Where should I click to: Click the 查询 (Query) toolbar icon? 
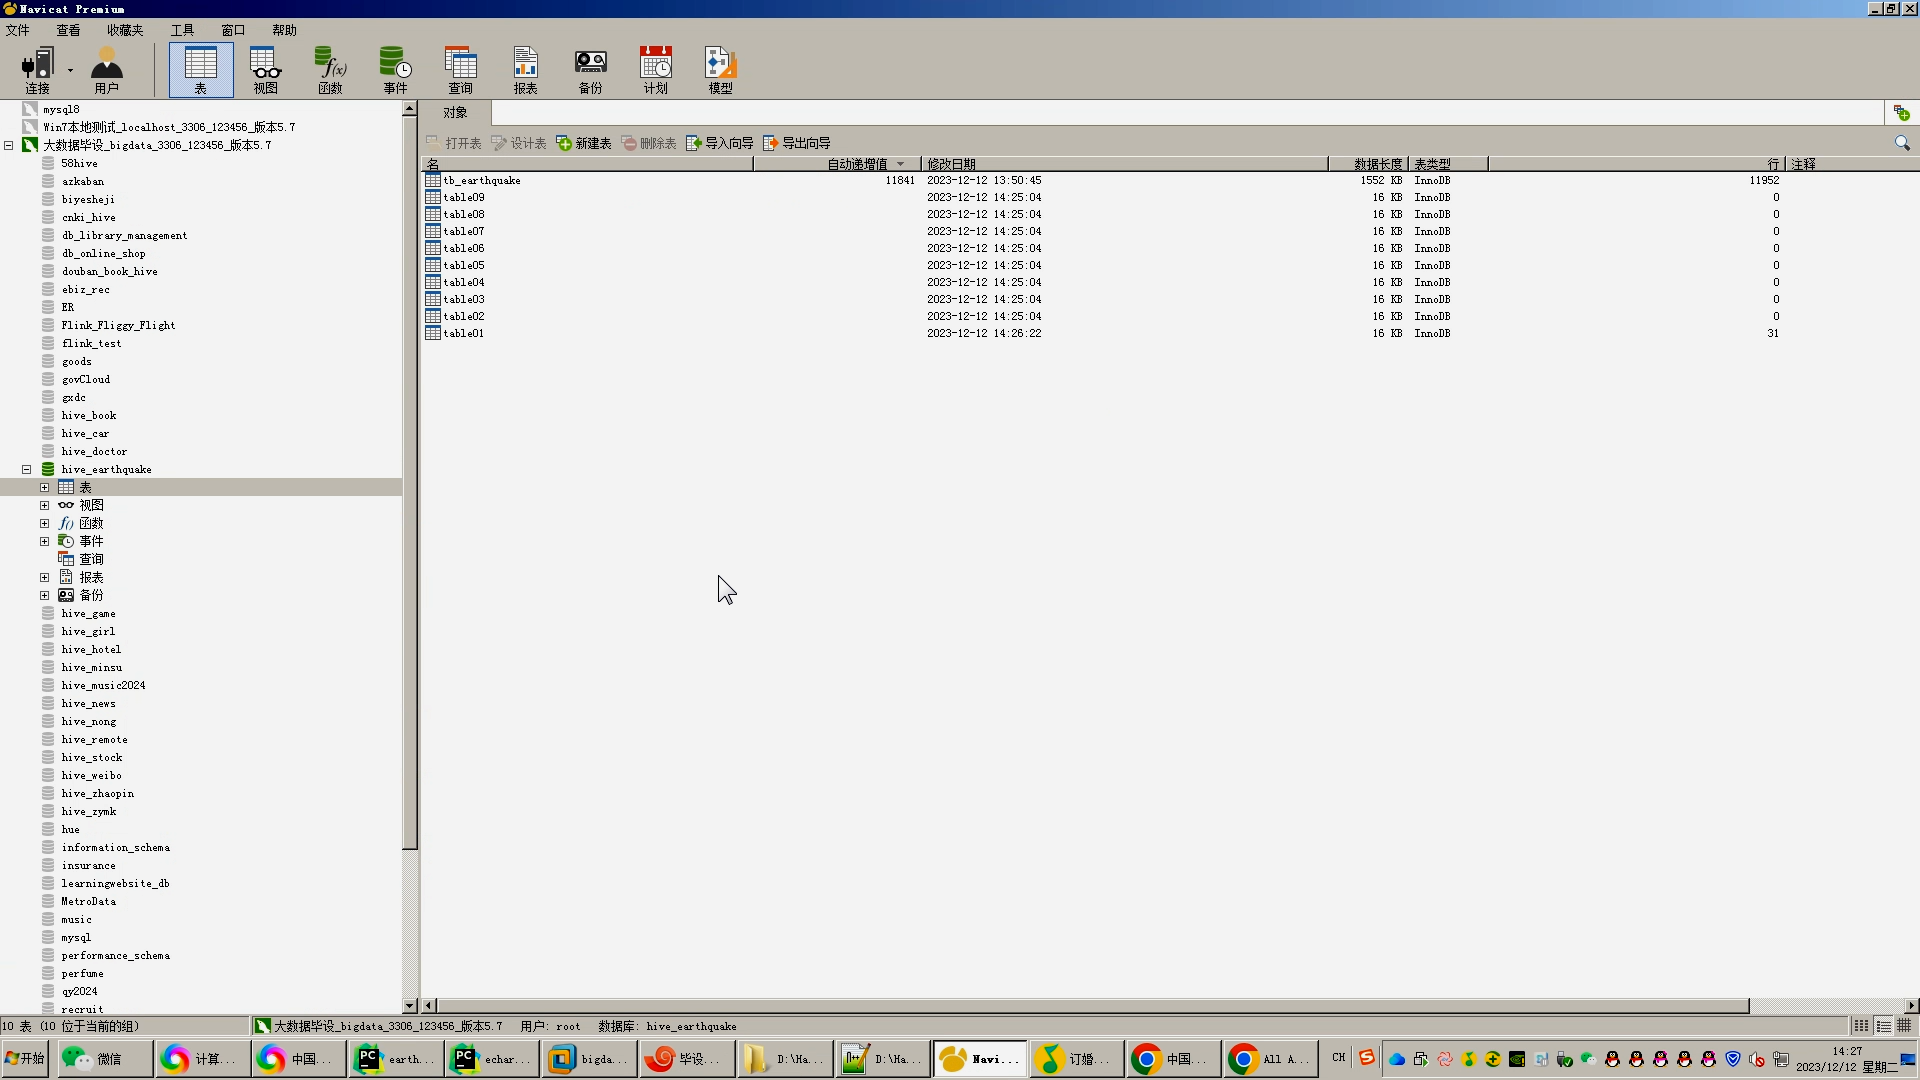(x=460, y=70)
